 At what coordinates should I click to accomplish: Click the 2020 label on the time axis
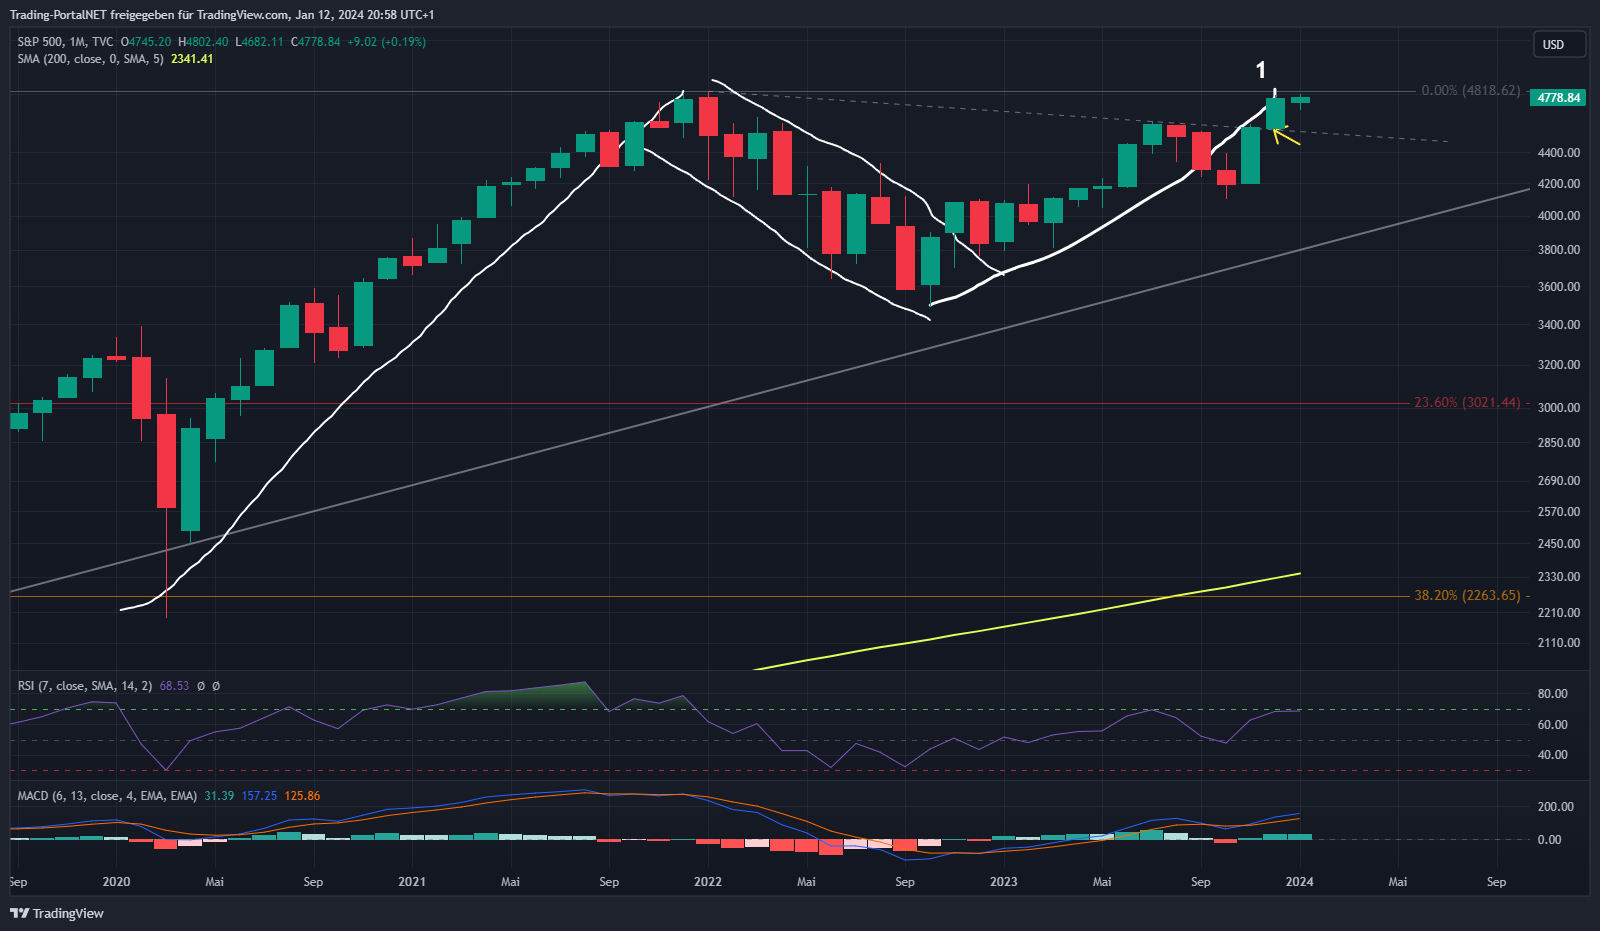(x=116, y=882)
